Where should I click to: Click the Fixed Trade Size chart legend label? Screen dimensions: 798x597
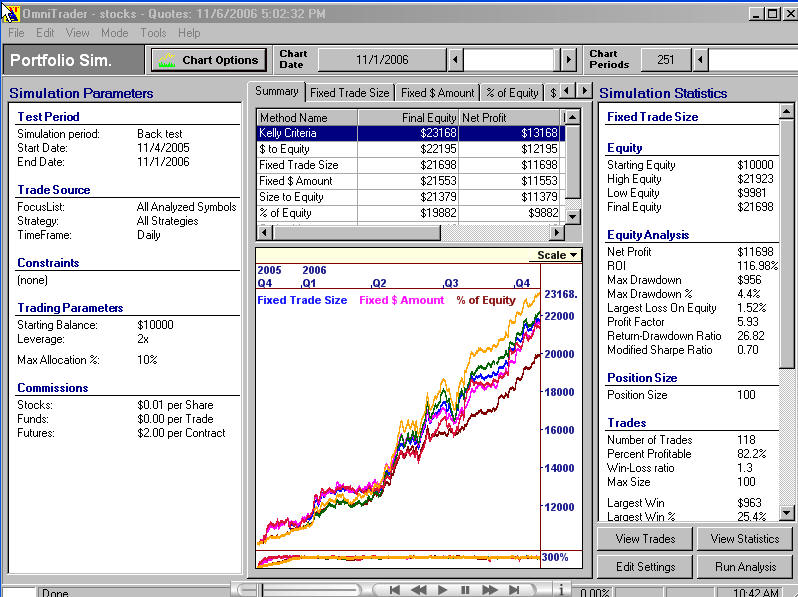[x=302, y=300]
